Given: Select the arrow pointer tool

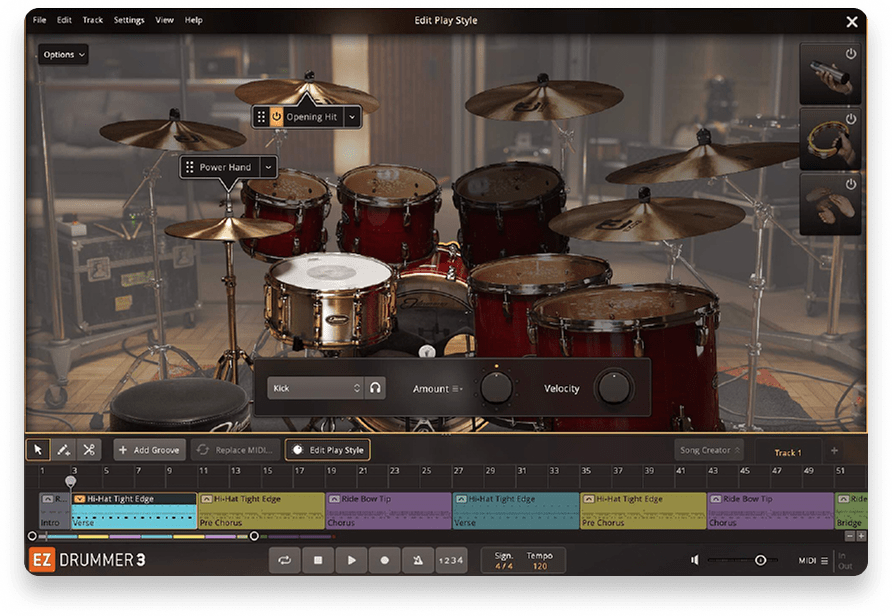Looking at the screenshot, I should [x=38, y=450].
